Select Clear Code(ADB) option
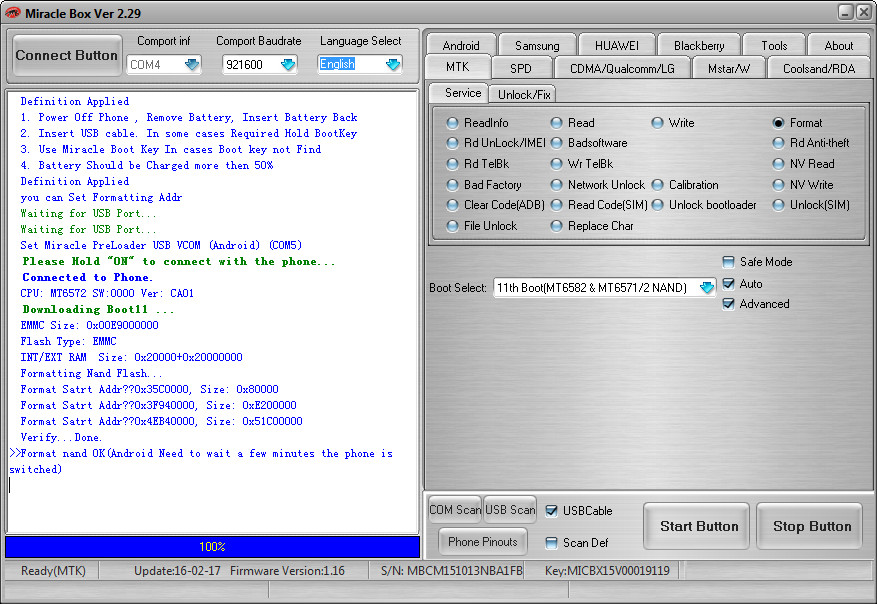Image resolution: width=877 pixels, height=604 pixels. point(496,205)
